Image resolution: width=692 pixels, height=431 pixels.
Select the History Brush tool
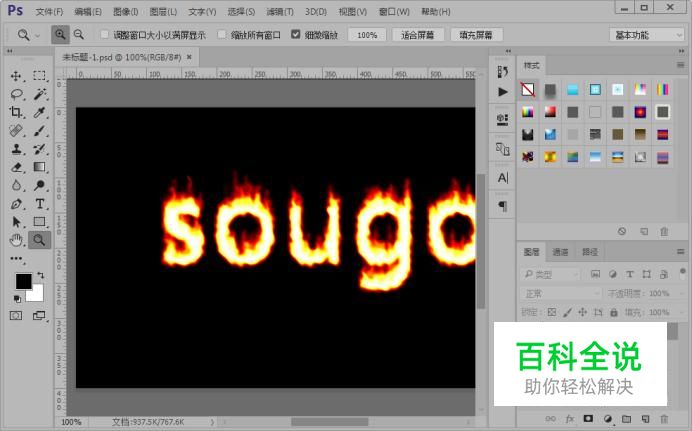pos(39,149)
